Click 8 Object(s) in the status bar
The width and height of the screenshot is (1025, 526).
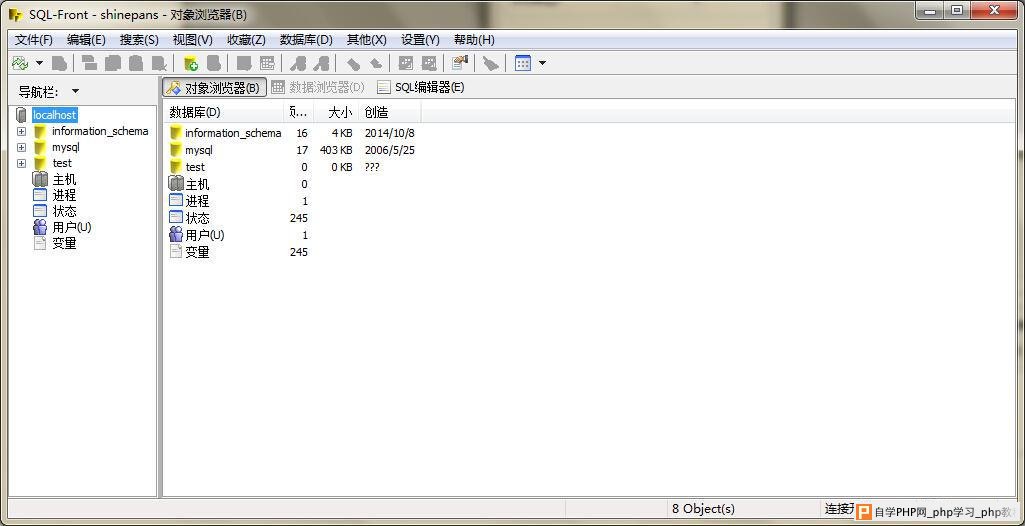[703, 509]
